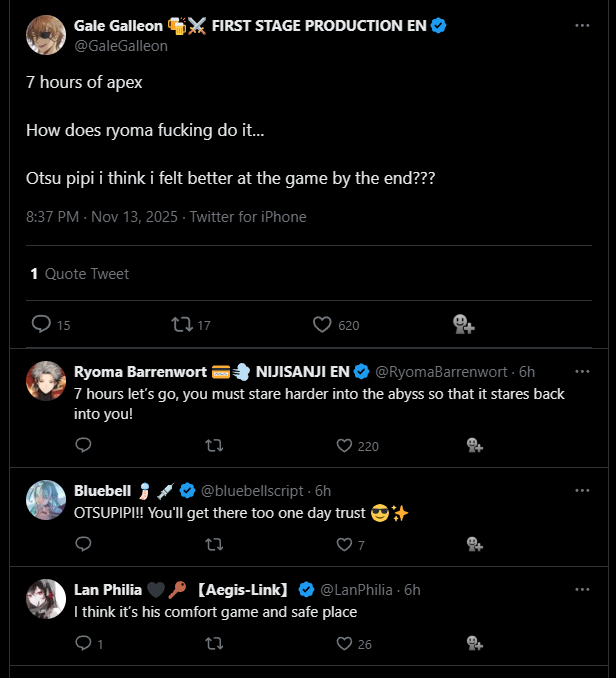Image resolution: width=616 pixels, height=678 pixels.
Task: Like Gale Galleon's main tweet
Action: click(322, 324)
